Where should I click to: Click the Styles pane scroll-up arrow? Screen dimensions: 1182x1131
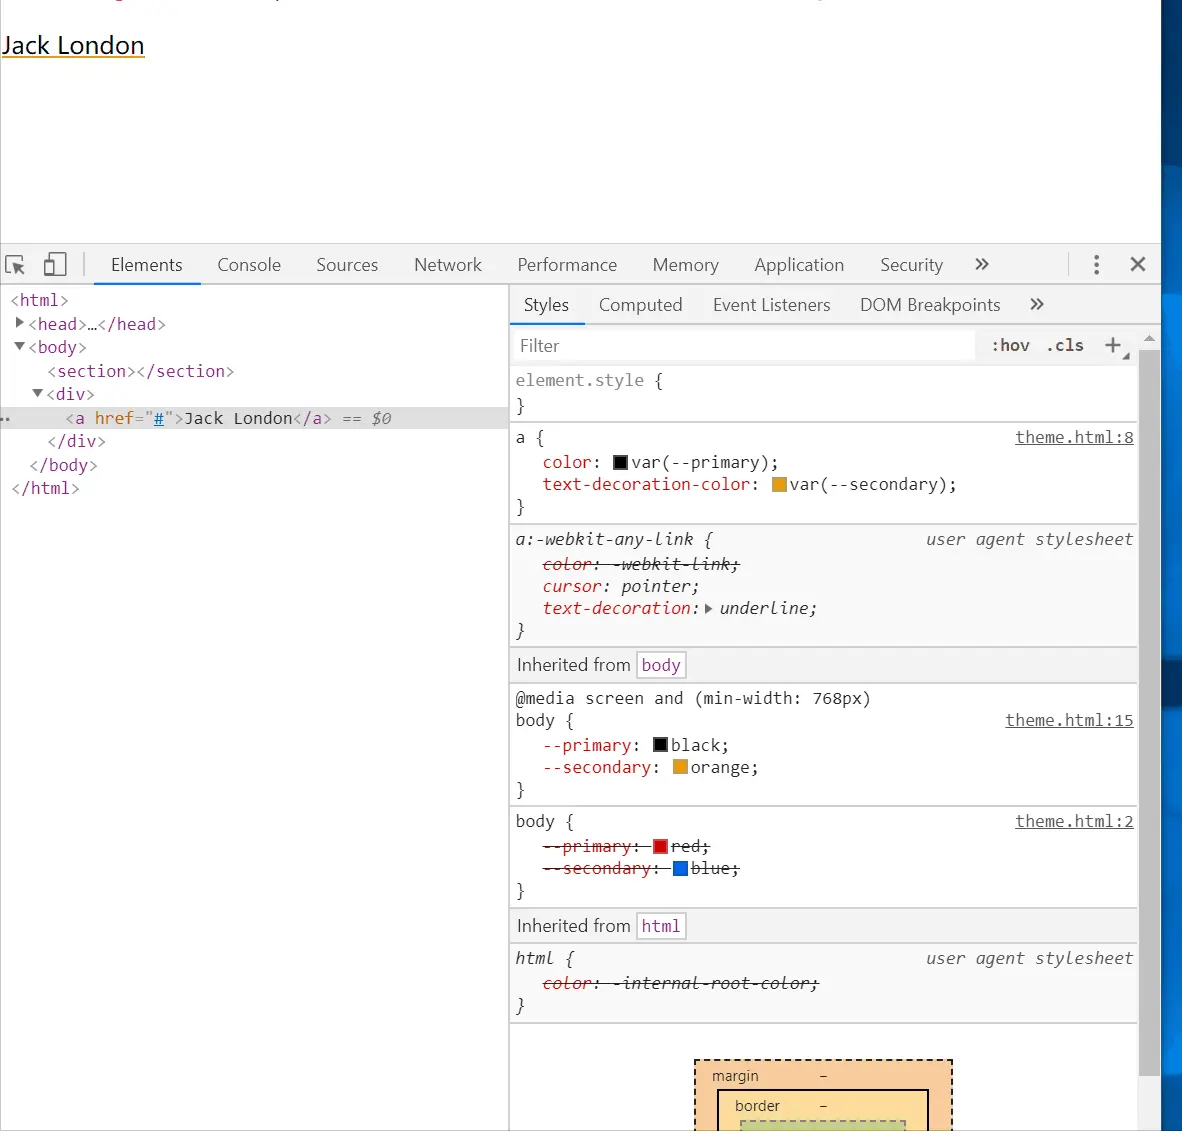(x=1149, y=339)
